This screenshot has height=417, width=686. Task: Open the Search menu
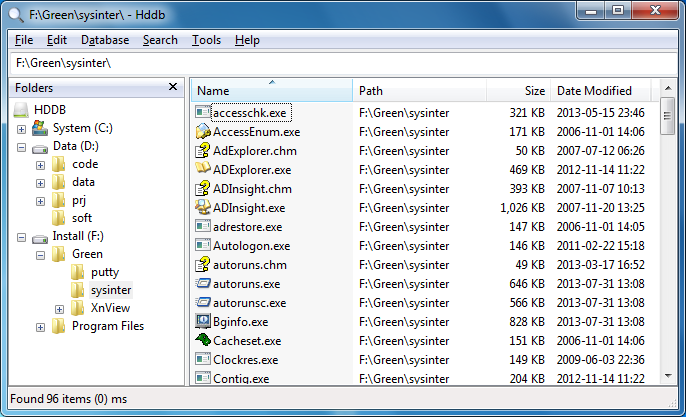pos(160,40)
